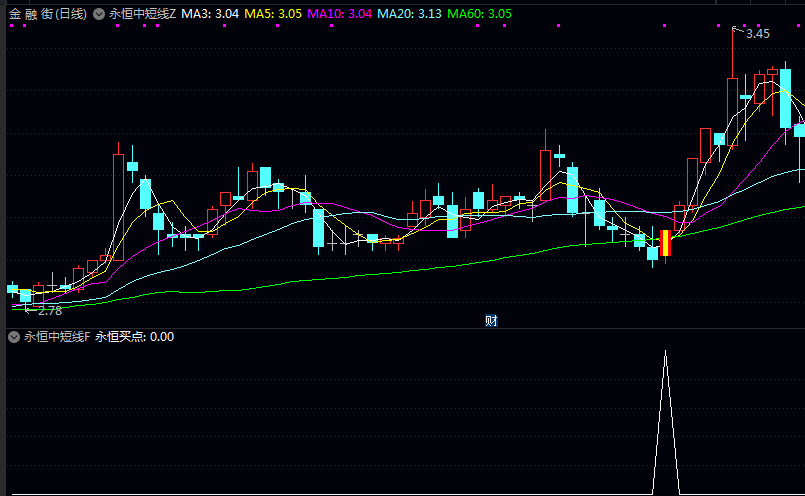
Task: Click the white buy-point spike peak
Action: (x=665, y=352)
